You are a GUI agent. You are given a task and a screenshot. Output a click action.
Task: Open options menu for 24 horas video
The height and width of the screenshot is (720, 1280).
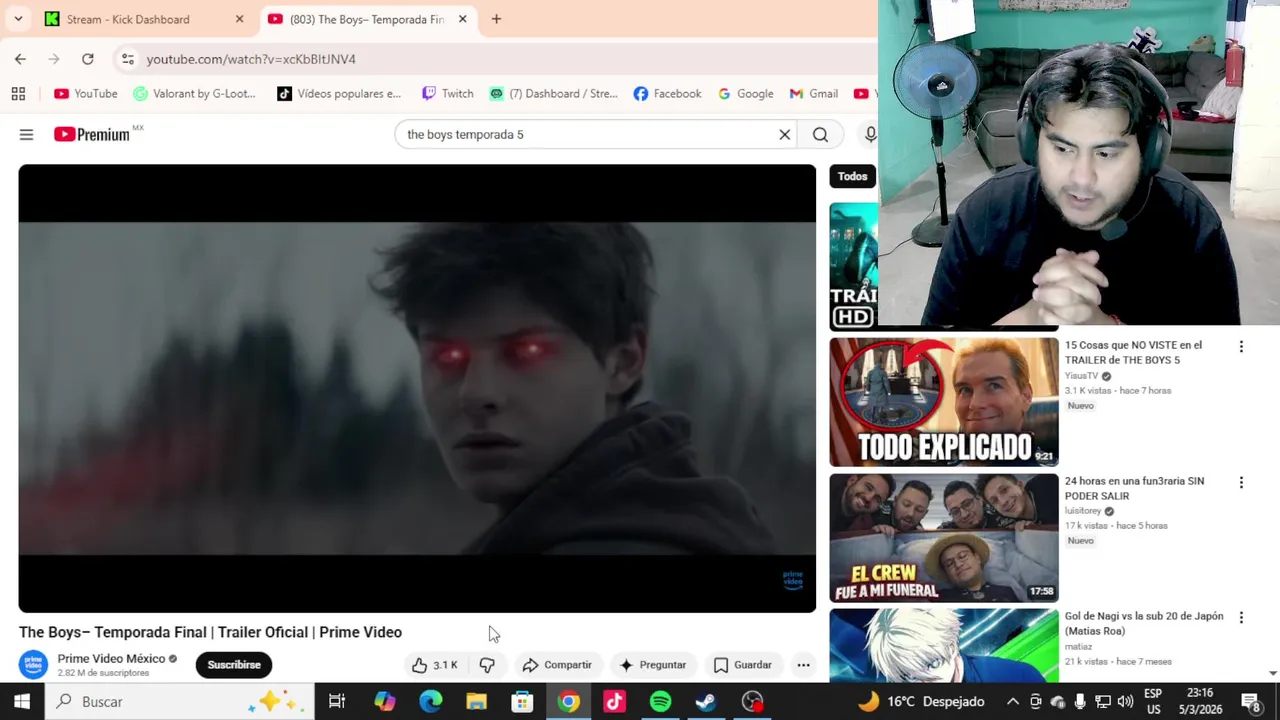point(1241,483)
